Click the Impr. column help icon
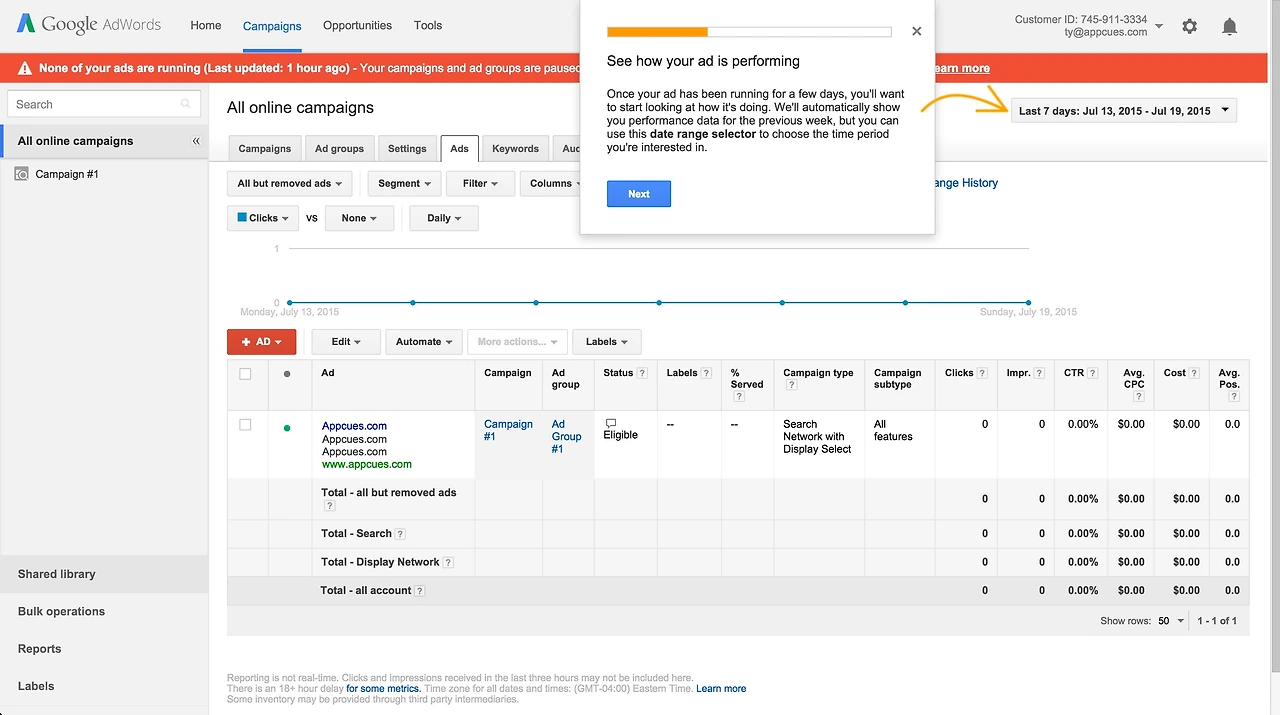The height and width of the screenshot is (715, 1280). (1040, 373)
